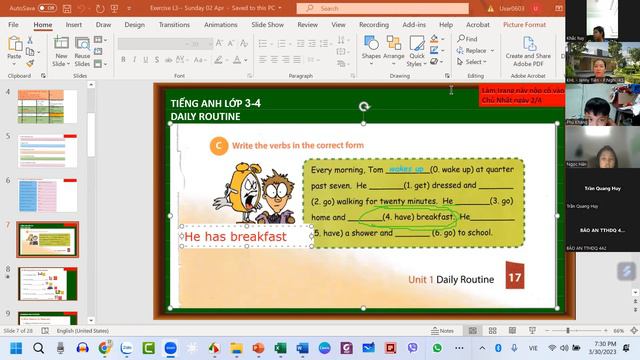Click English (United States) language in status bar

point(83,331)
